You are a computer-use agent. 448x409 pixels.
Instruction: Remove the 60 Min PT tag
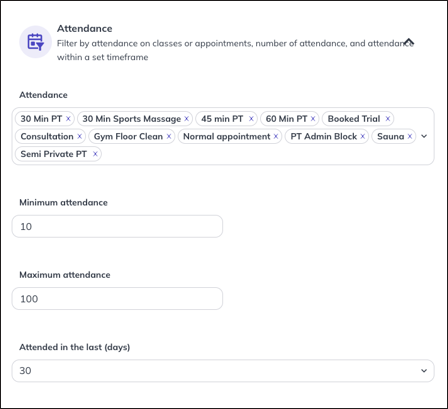[x=313, y=119]
